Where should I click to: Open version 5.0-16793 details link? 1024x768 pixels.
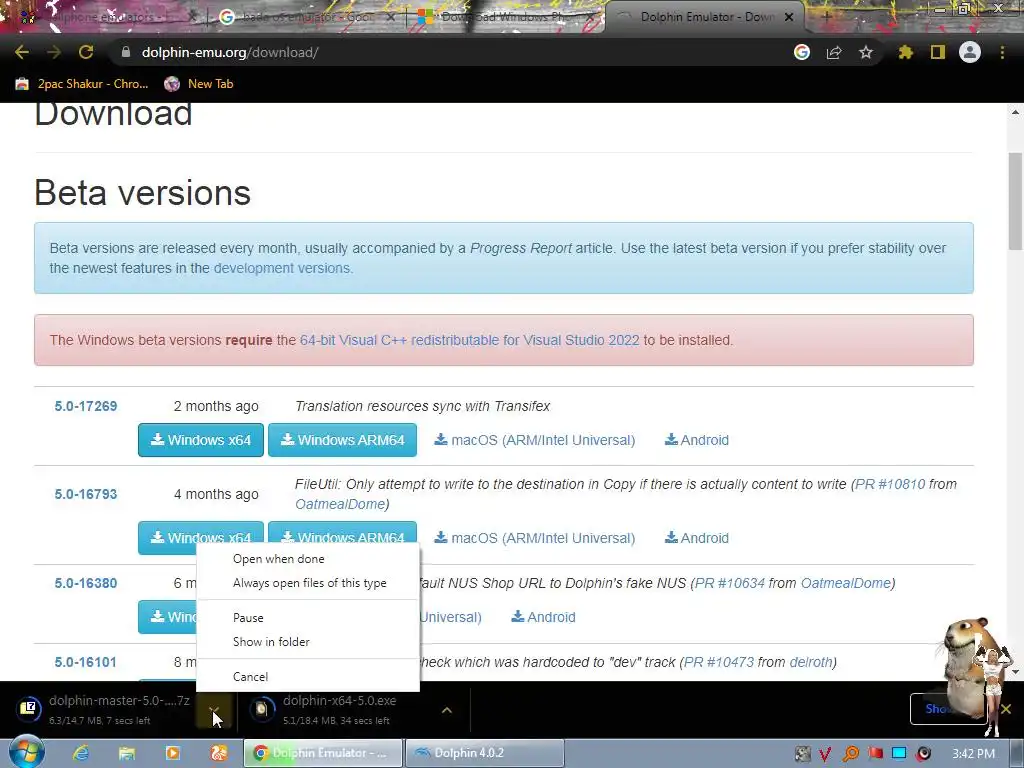pos(86,494)
